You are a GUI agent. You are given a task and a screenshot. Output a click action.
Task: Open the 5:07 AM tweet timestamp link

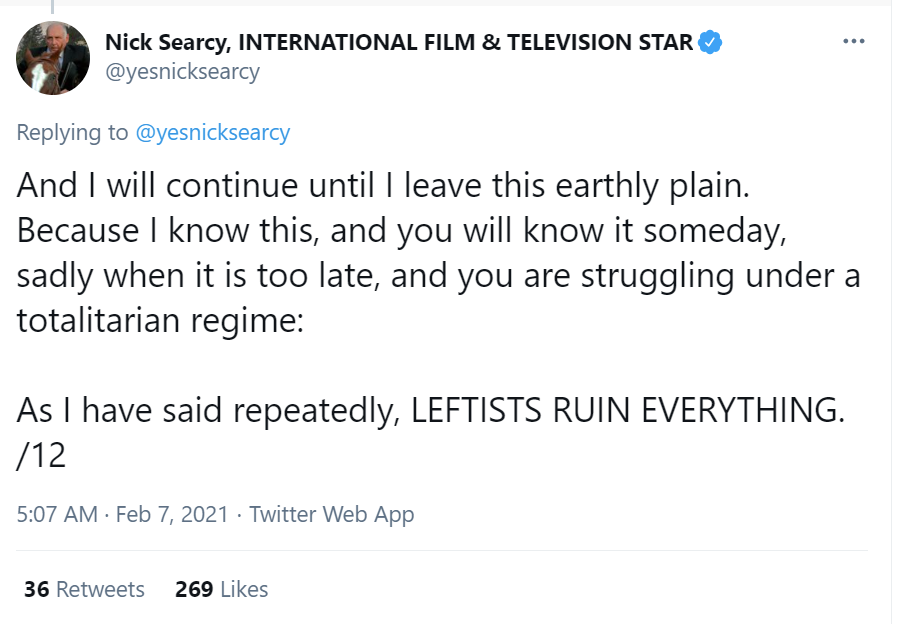(57, 514)
